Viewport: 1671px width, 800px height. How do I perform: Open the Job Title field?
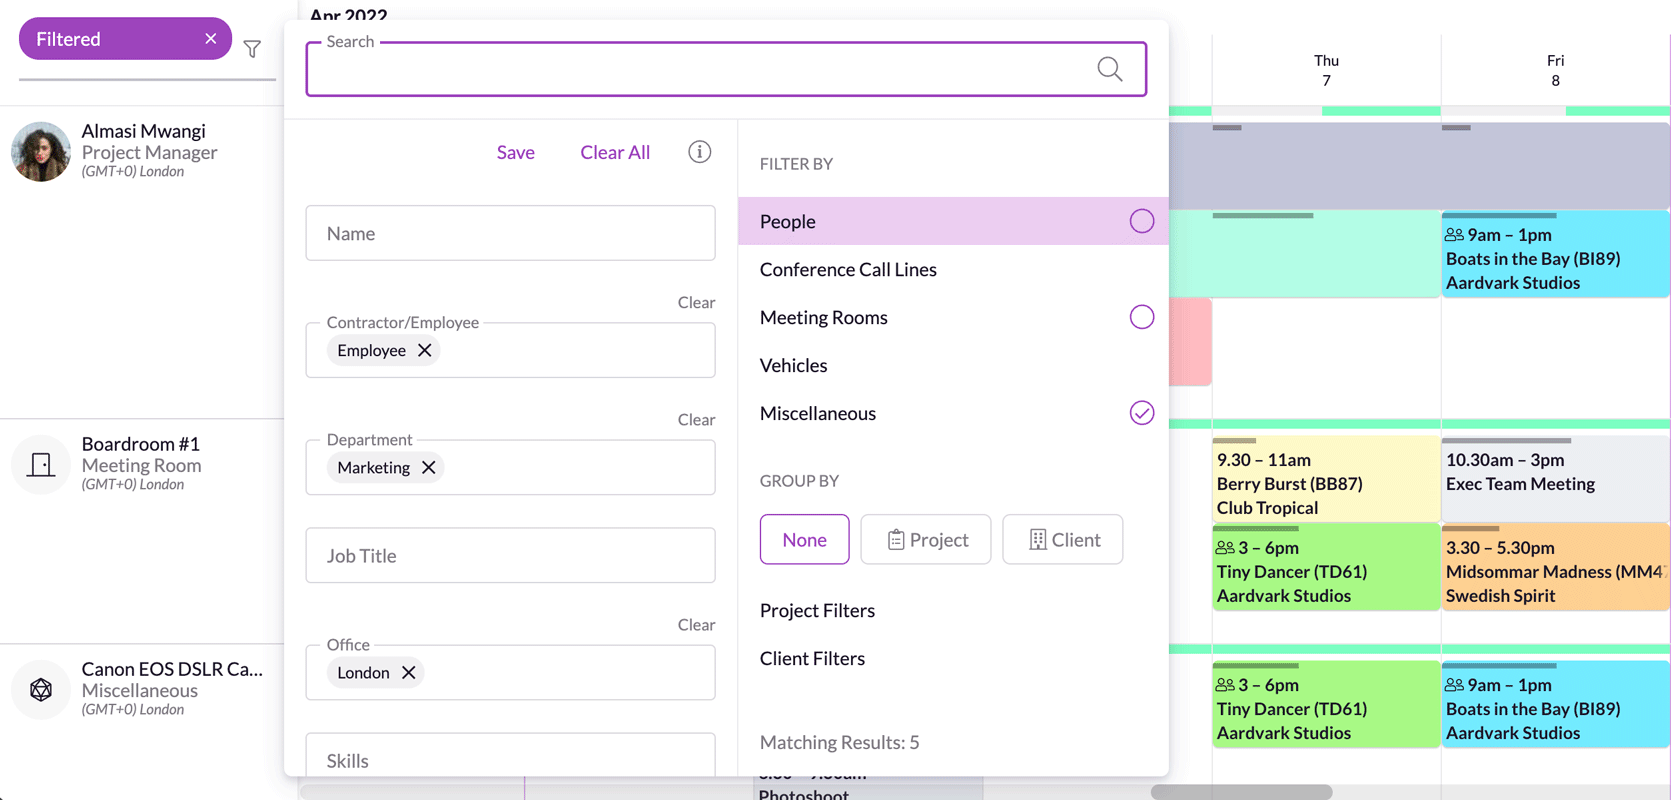point(510,555)
